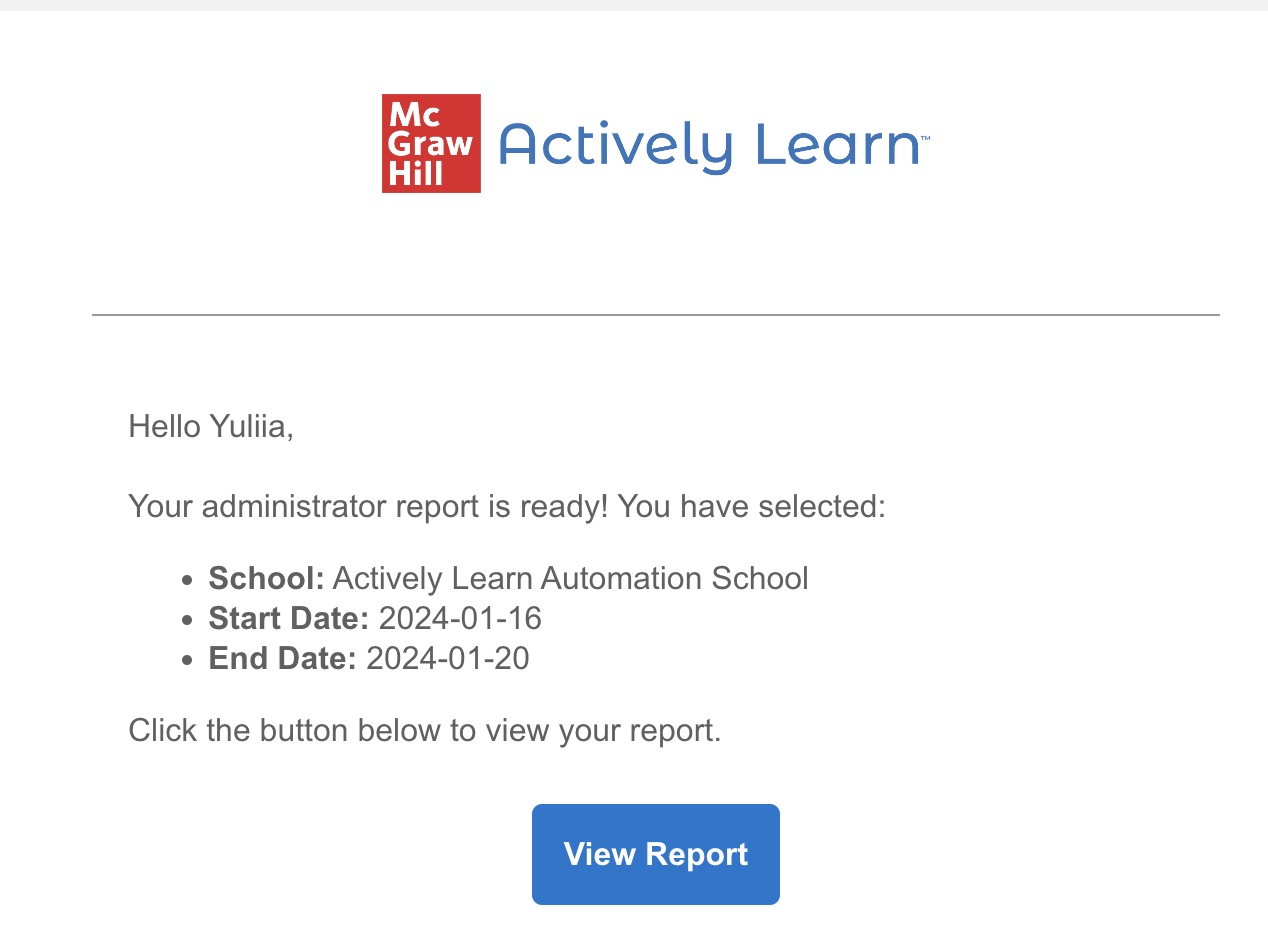Viewport: 1268px width, 942px height.
Task: Click the Actively Learn Automation School name
Action: (x=570, y=578)
